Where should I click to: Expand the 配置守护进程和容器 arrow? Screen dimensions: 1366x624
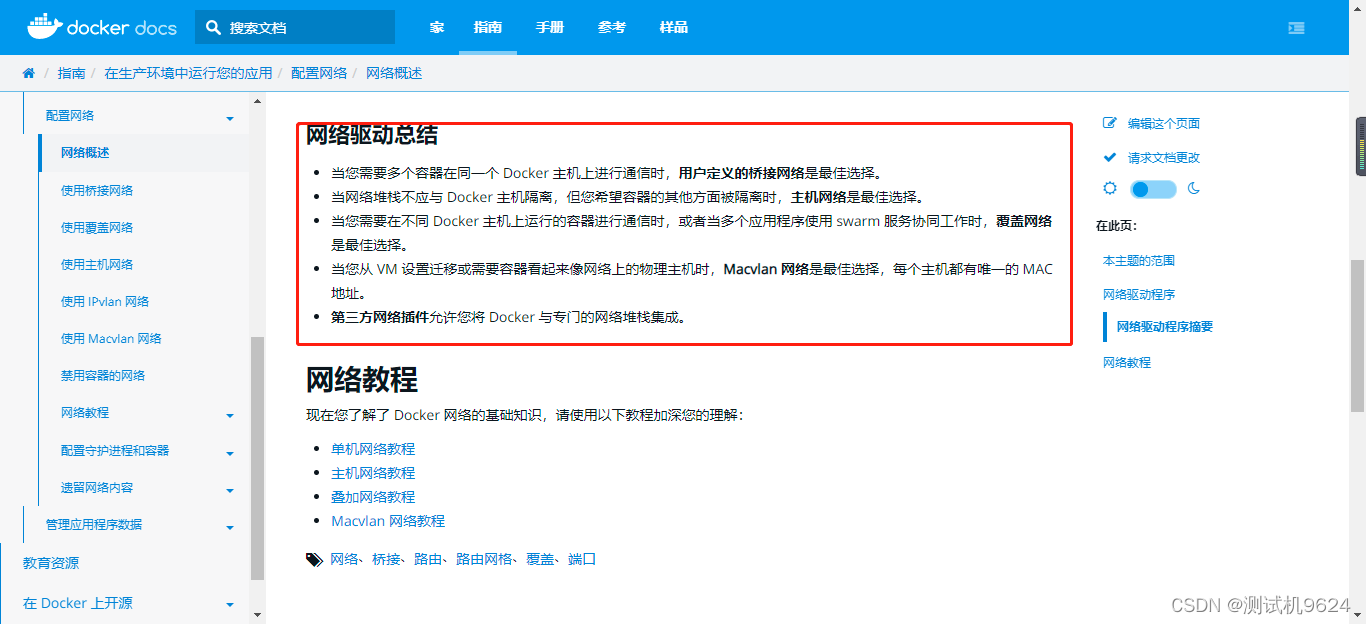coord(230,453)
